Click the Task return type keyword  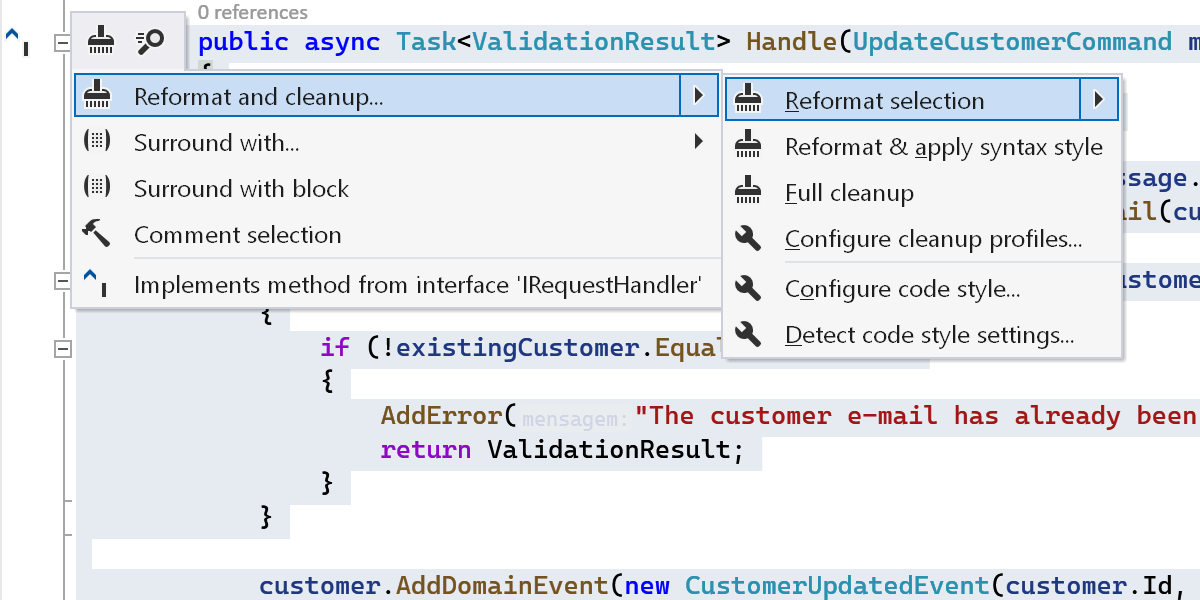point(426,42)
